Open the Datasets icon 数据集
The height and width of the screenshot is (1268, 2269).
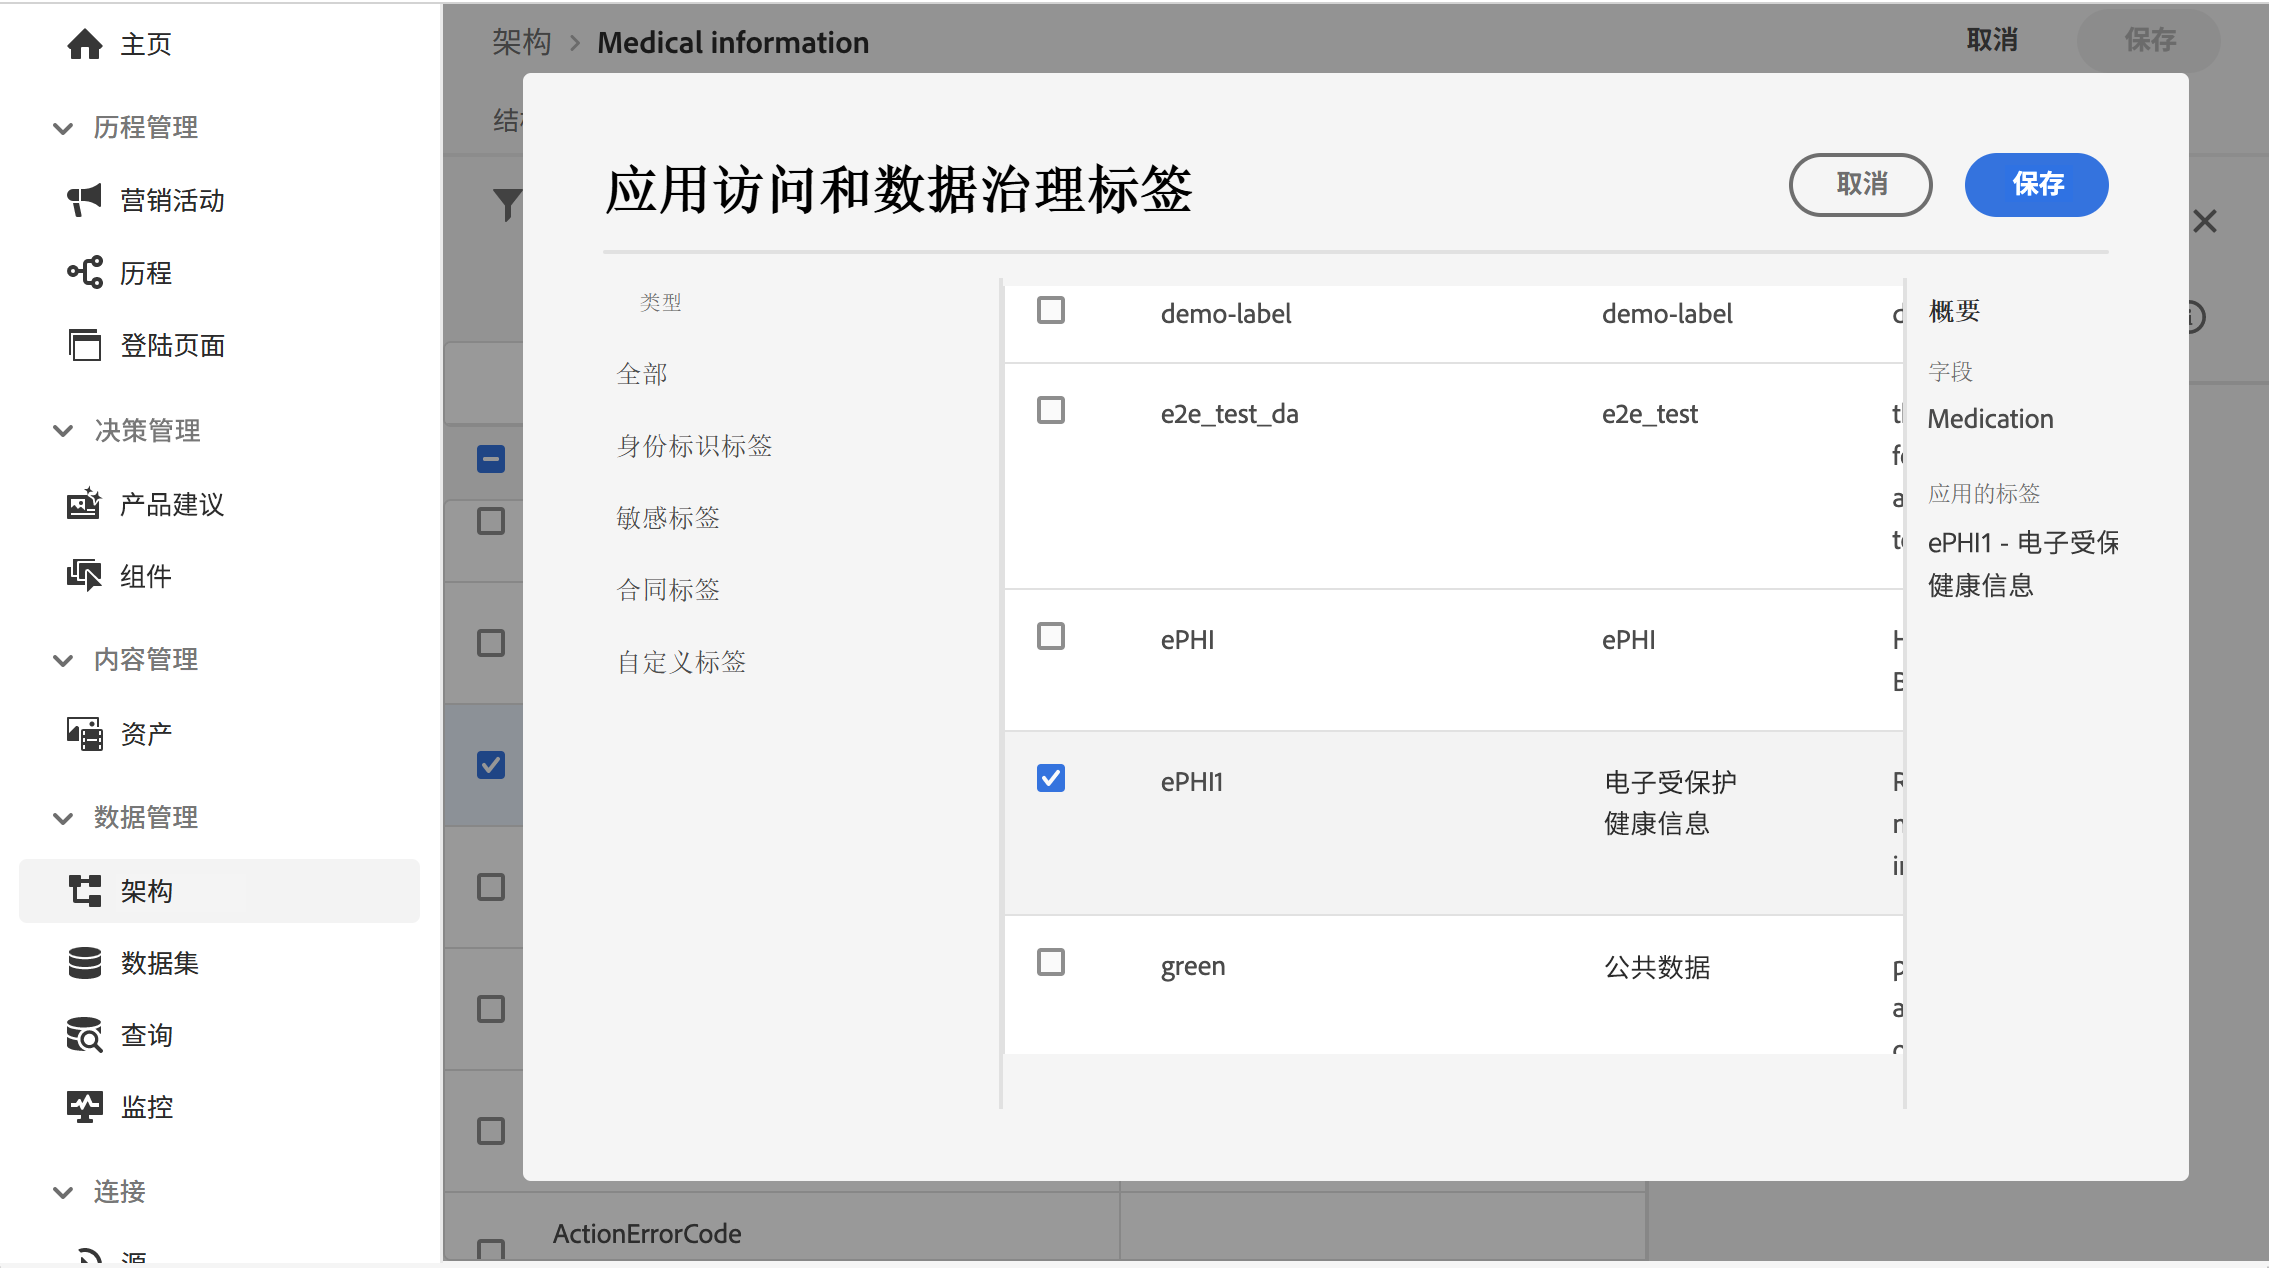click(x=85, y=963)
